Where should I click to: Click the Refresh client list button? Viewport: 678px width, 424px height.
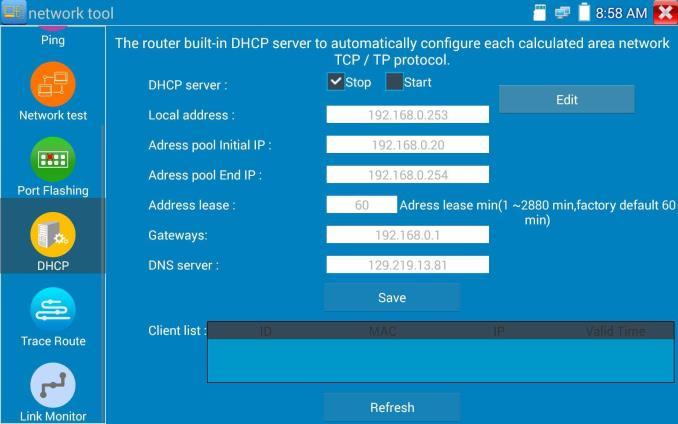392,407
